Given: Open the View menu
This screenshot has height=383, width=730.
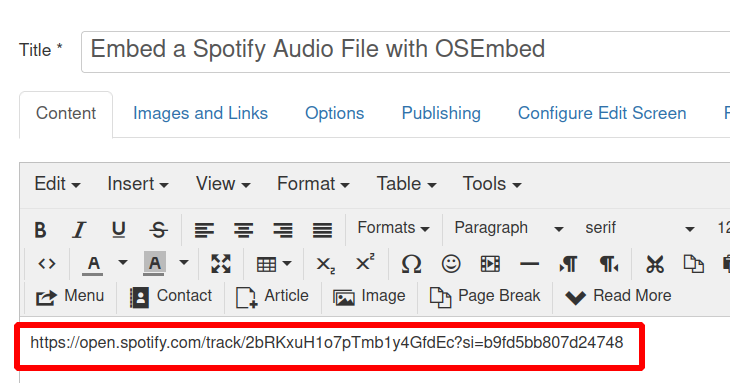Looking at the screenshot, I should point(223,184).
